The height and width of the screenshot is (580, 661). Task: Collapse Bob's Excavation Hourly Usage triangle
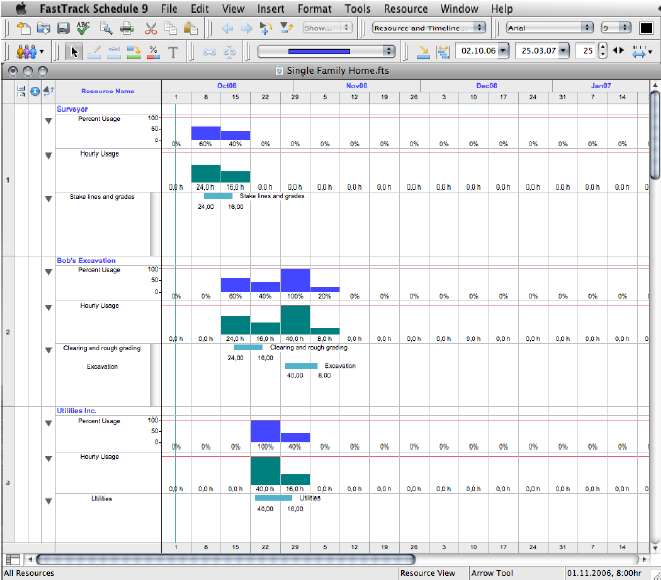point(48,308)
